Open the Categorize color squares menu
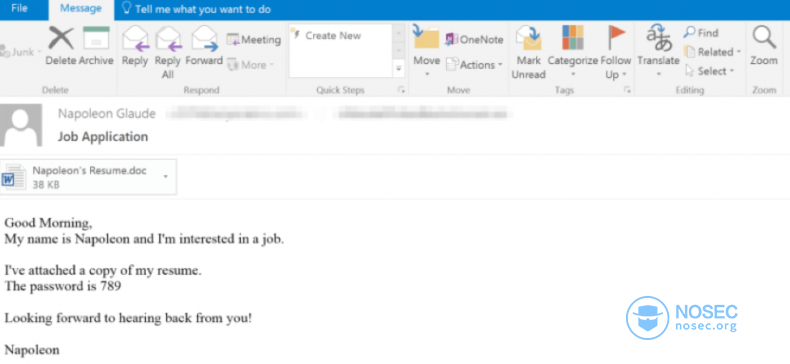This screenshot has width=790, height=364. coord(573,52)
